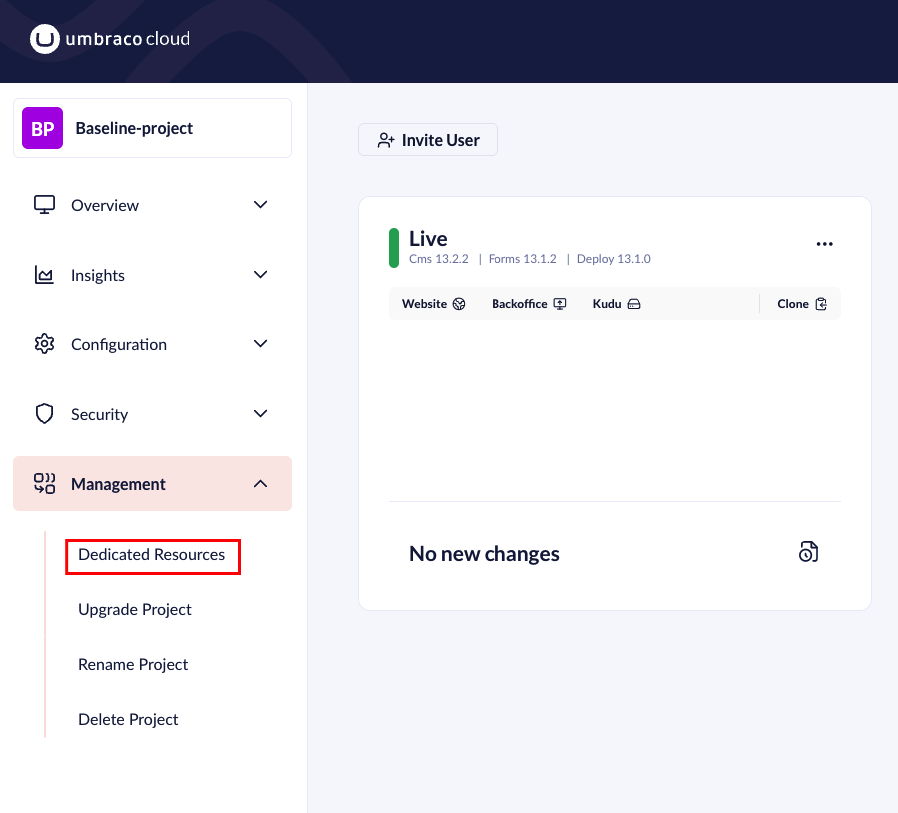Screen dimensions: 898x813
Task: Click the add-user icon on Invite User
Action: pyautogui.click(x=386, y=140)
